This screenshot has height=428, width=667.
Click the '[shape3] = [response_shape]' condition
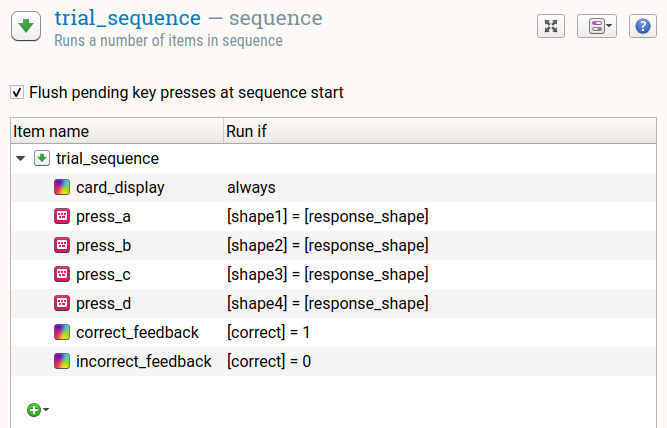point(328,274)
